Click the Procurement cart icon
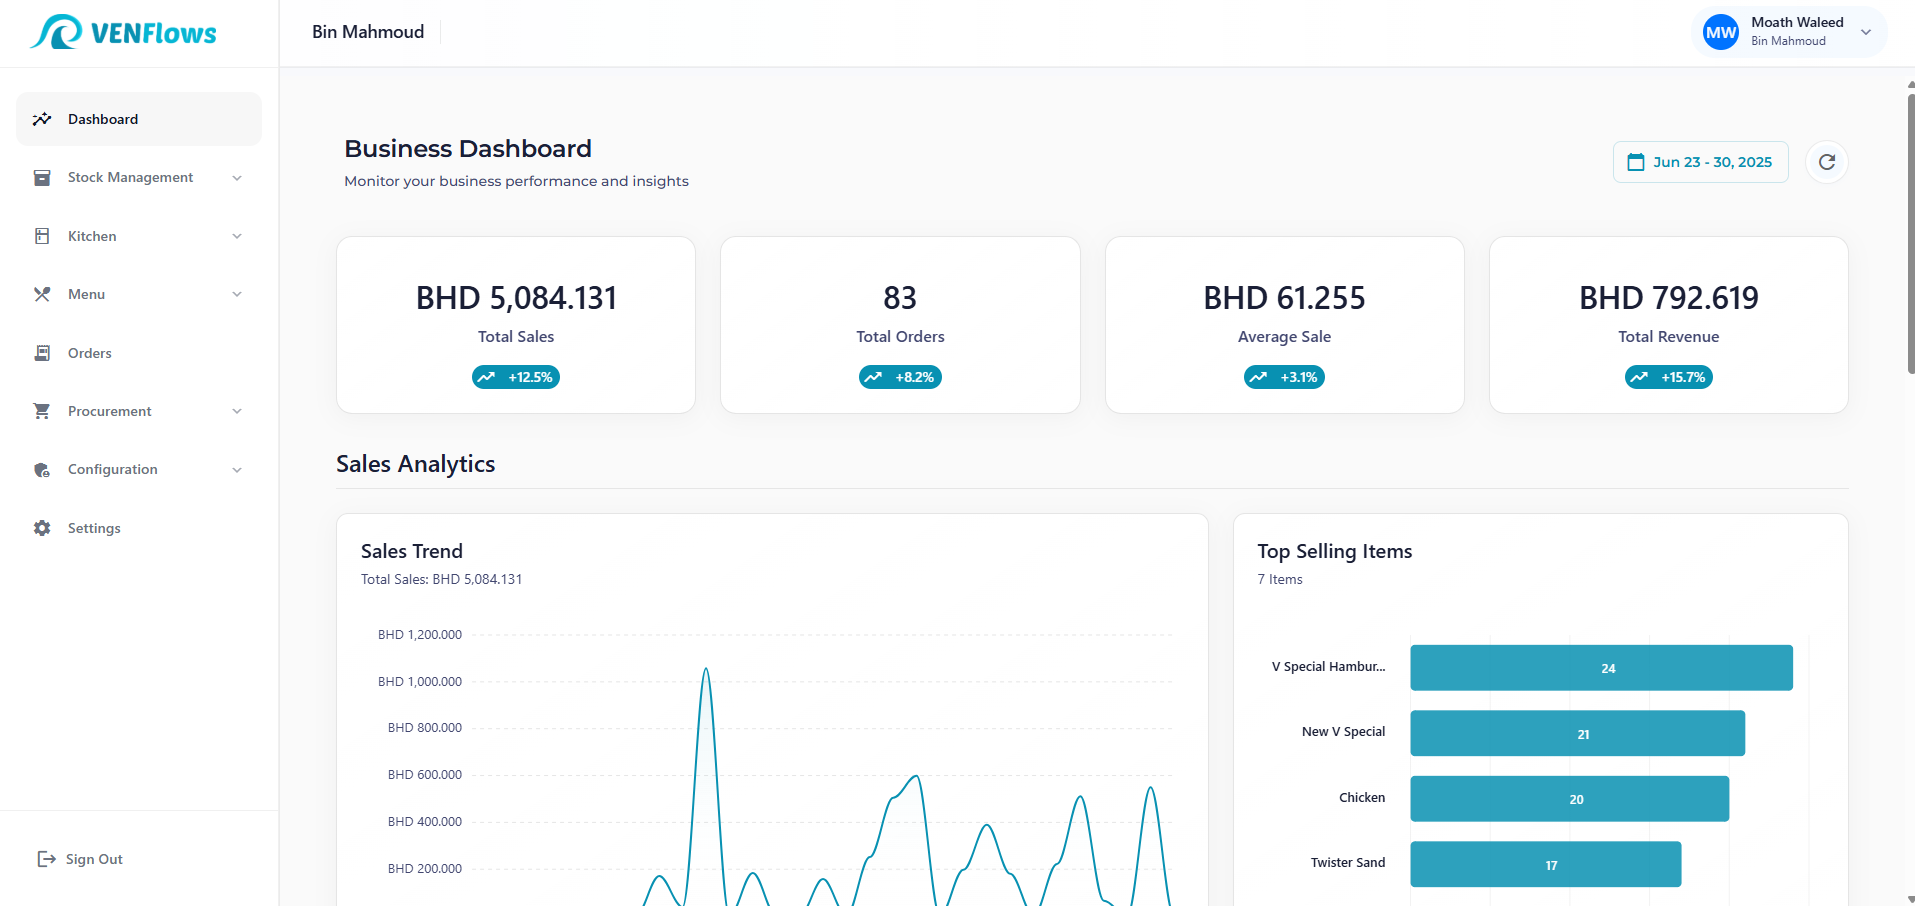The image size is (1915, 906). pos(42,411)
